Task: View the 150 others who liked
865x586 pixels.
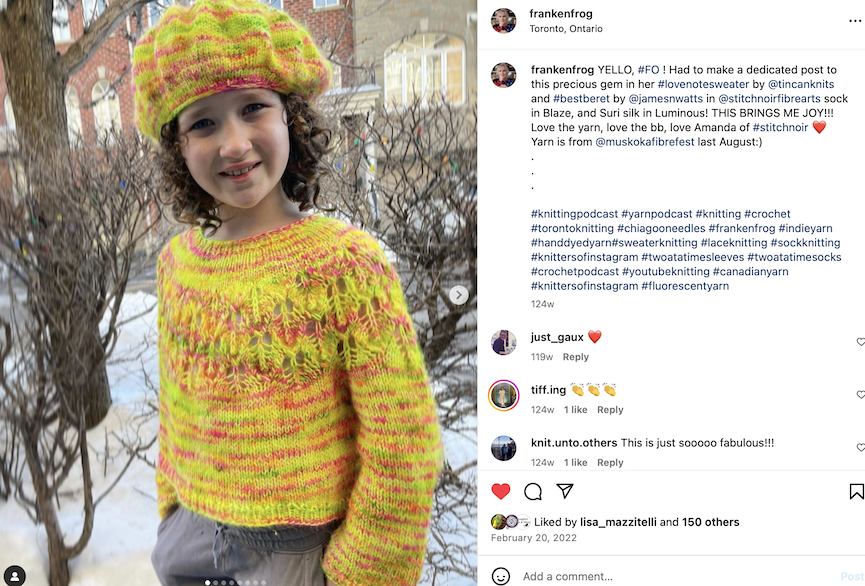Action: pos(711,522)
